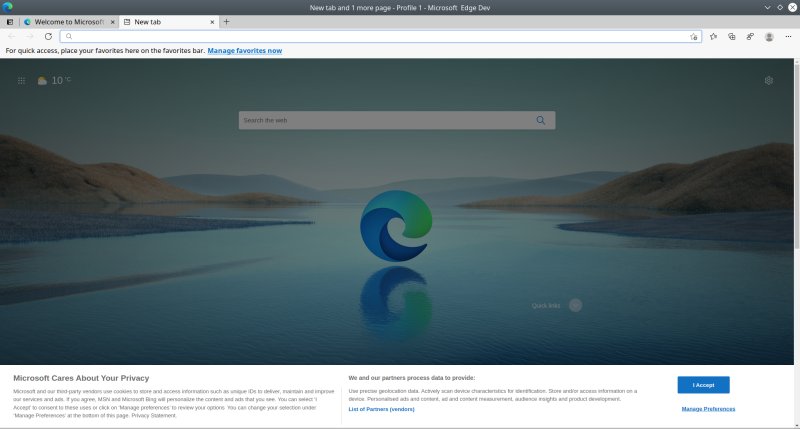The height and width of the screenshot is (429, 800).
Task: Close the New tab tab
Action: (212, 22)
